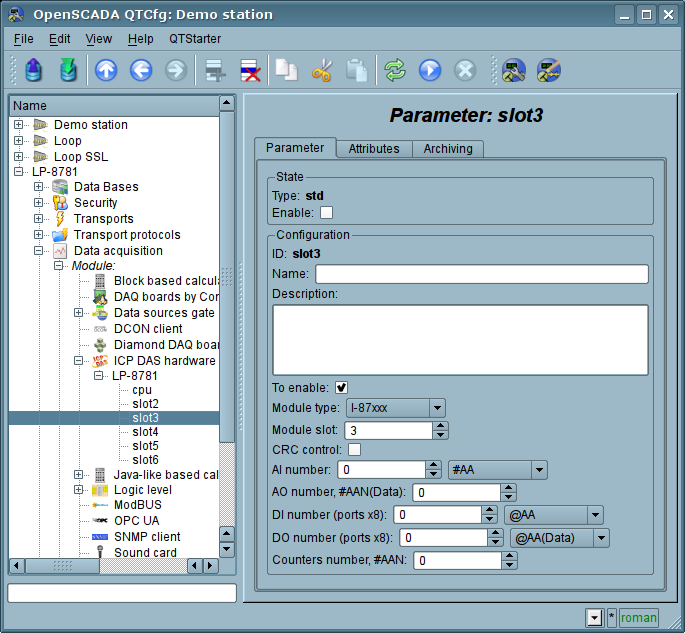The image size is (685, 633).
Task: Click the Name input field
Action: [481, 274]
